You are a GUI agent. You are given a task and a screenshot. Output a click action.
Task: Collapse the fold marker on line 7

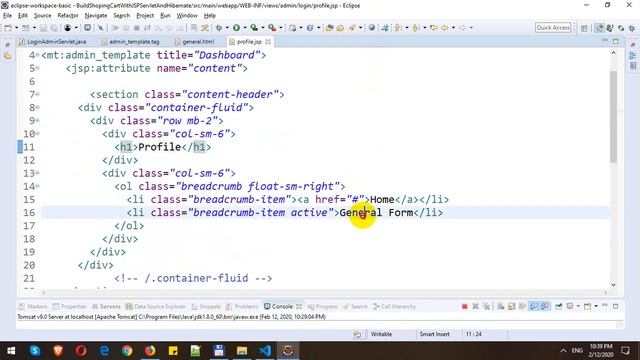point(38,94)
